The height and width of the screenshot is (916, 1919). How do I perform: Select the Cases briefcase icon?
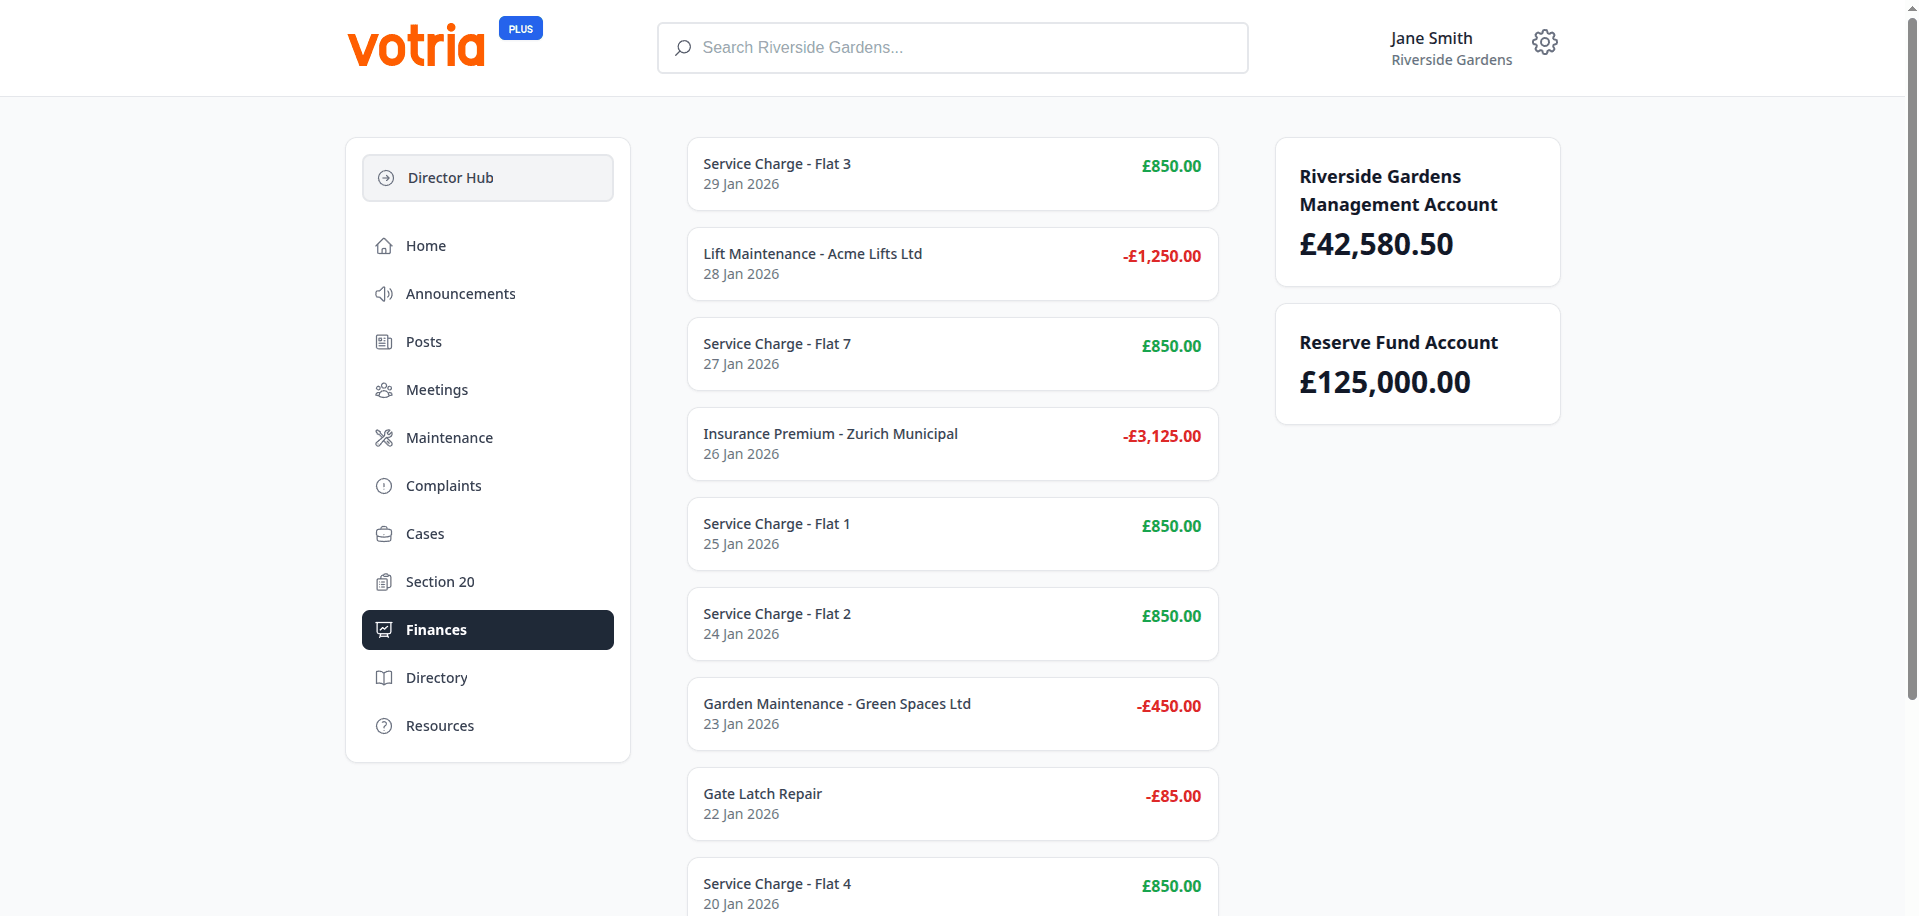[384, 533]
